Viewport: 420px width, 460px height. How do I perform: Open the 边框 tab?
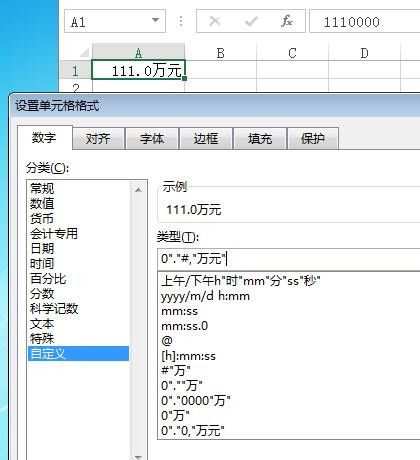206,139
